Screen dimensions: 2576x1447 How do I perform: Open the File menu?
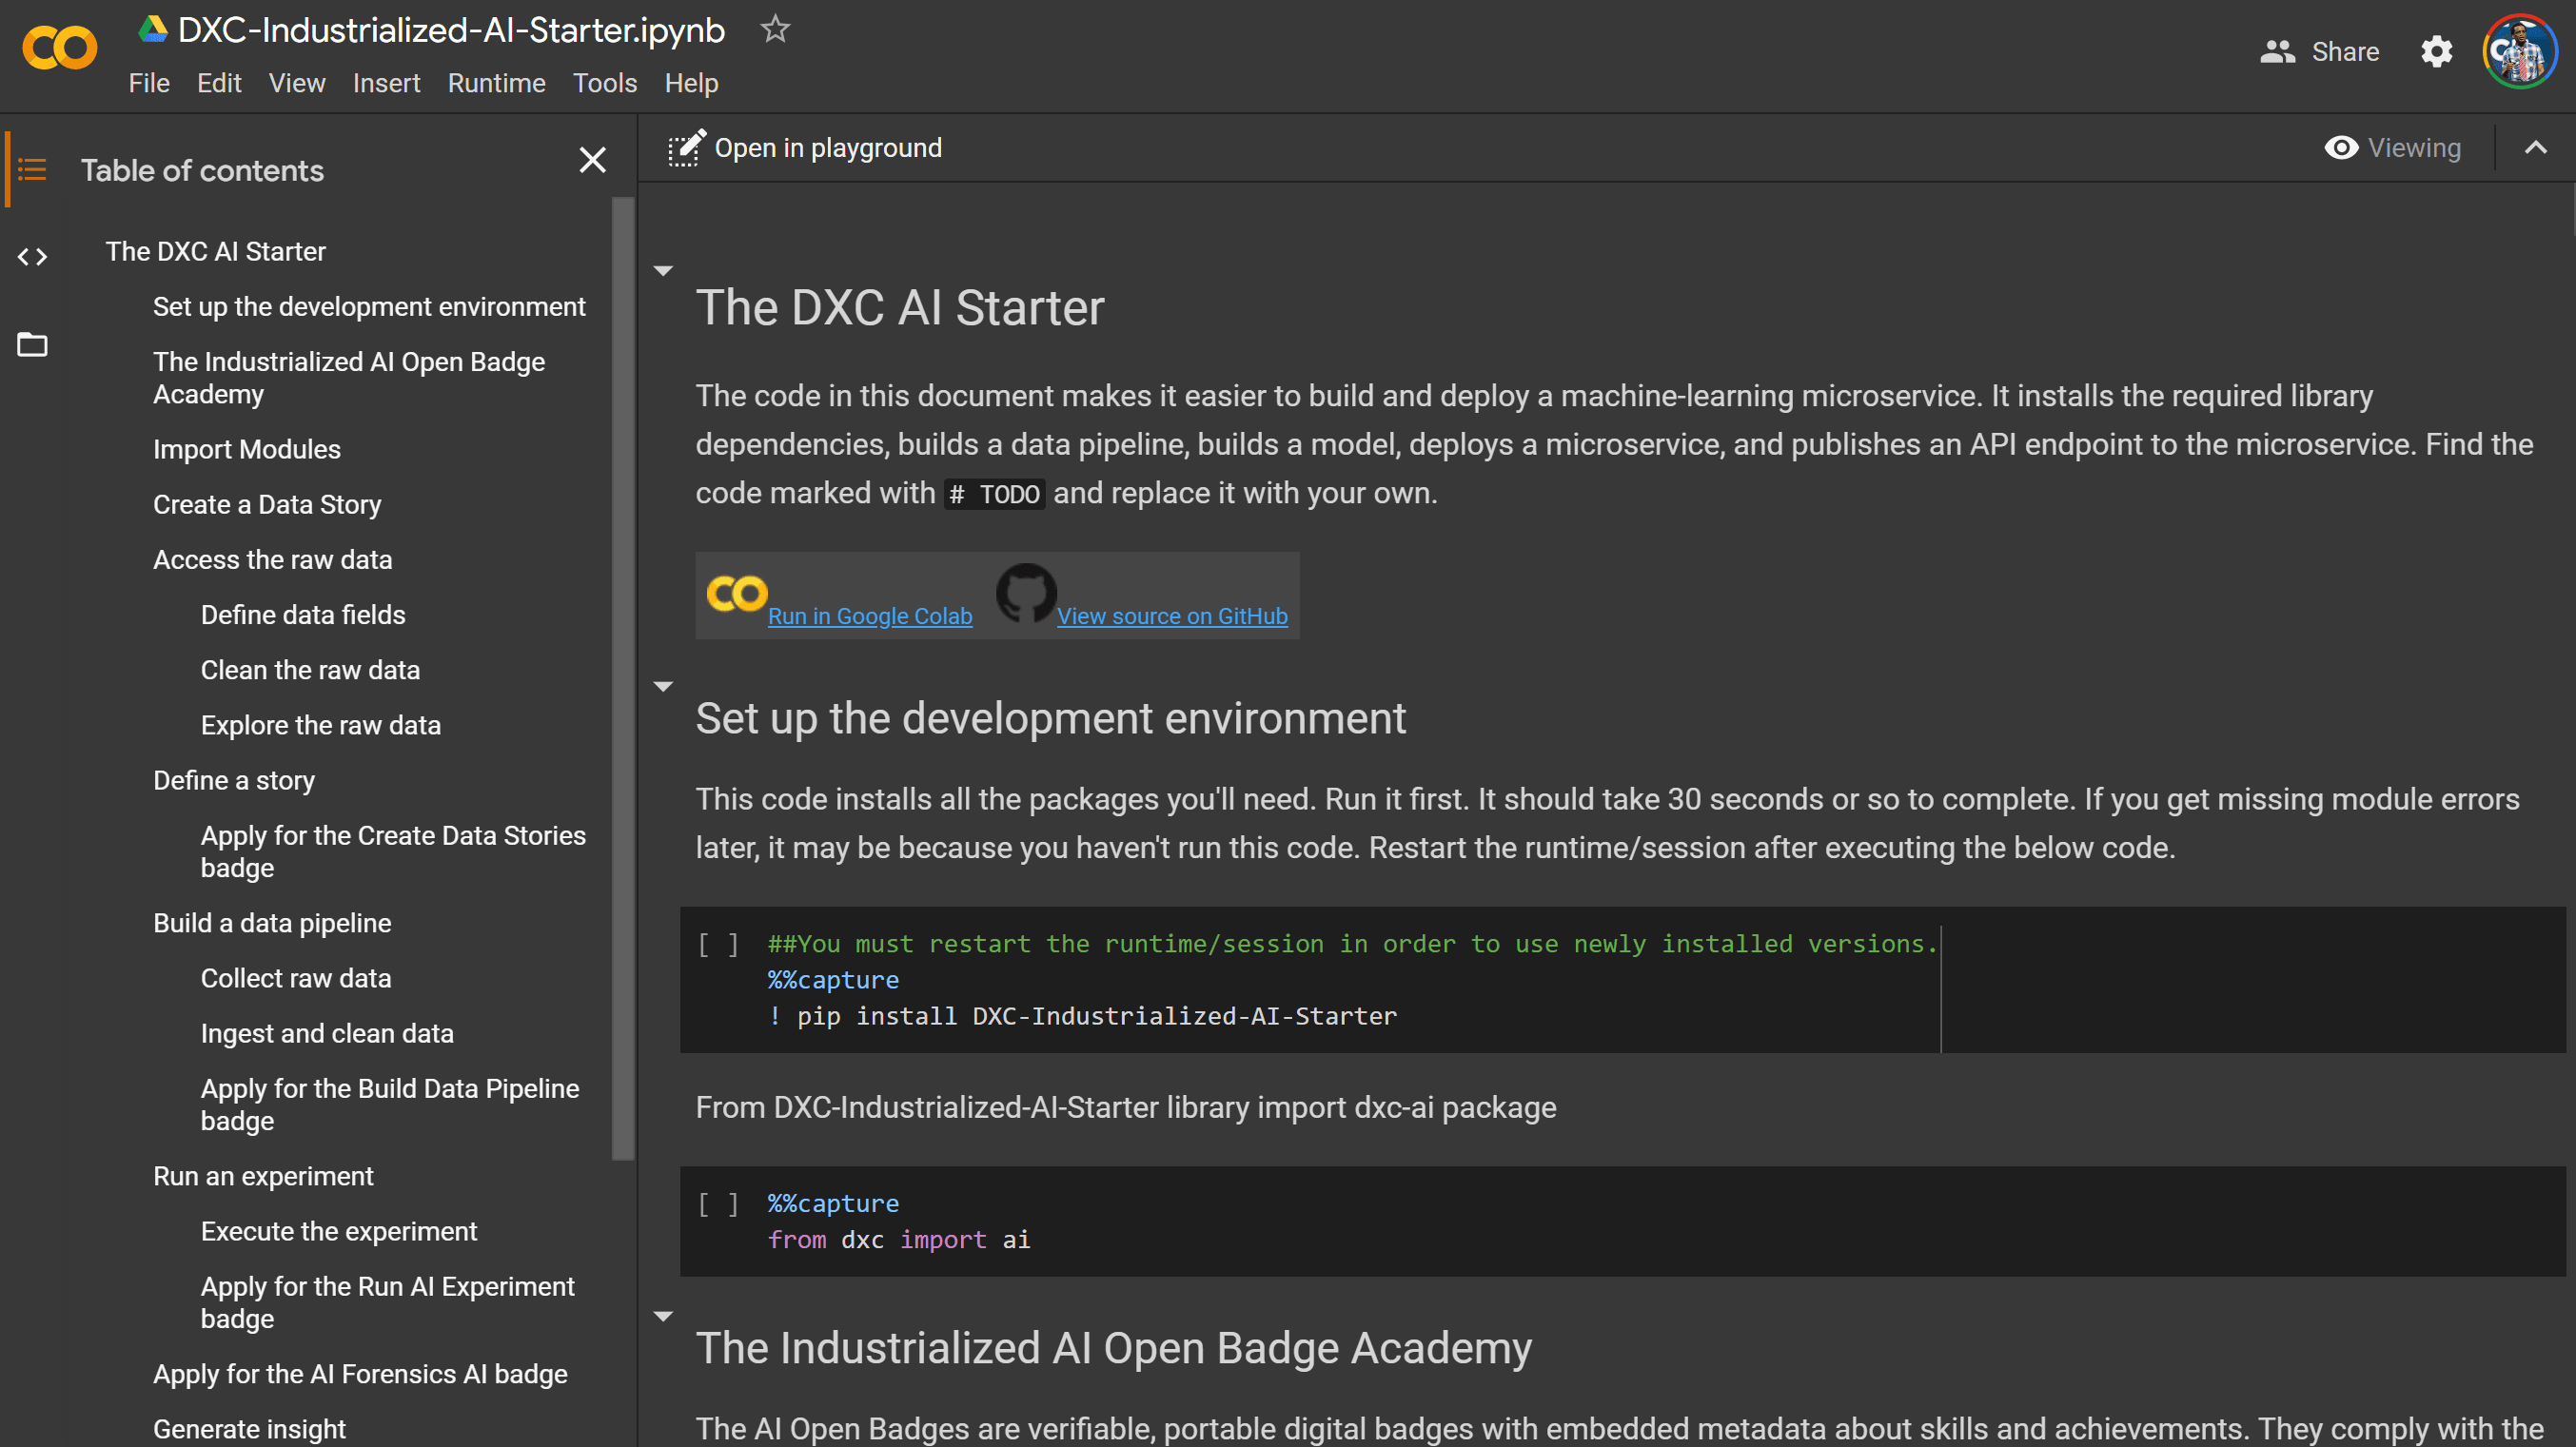pyautogui.click(x=149, y=83)
